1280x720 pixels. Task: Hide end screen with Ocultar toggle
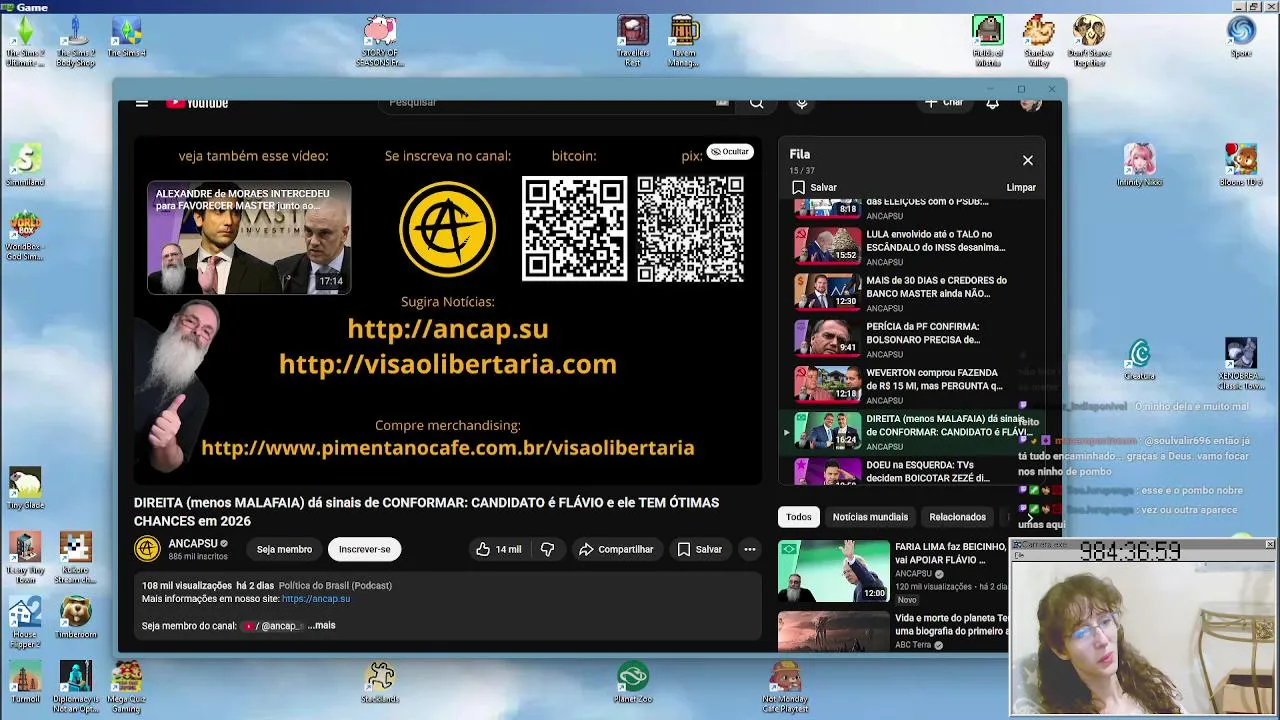click(729, 151)
